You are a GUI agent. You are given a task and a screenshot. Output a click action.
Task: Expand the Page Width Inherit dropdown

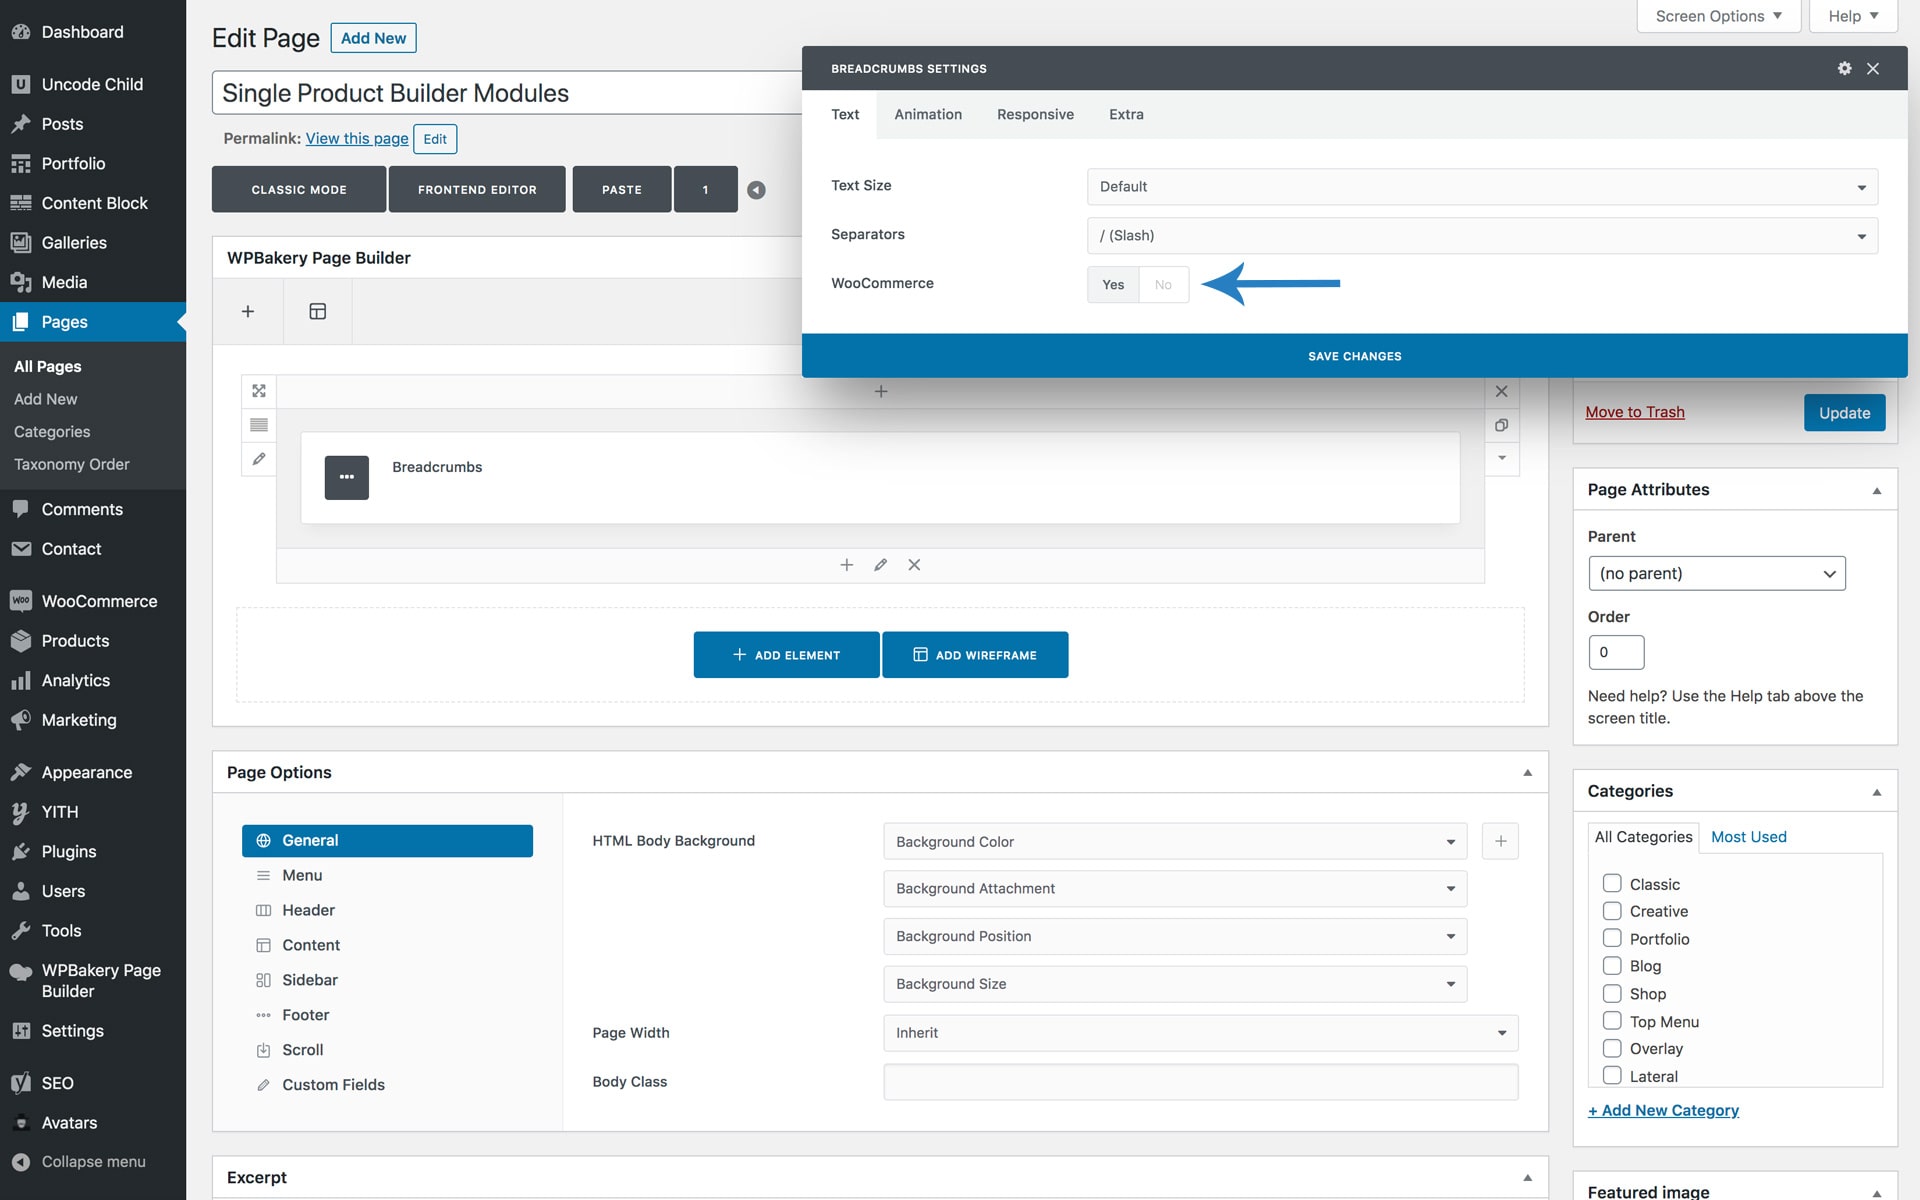coord(1200,1033)
